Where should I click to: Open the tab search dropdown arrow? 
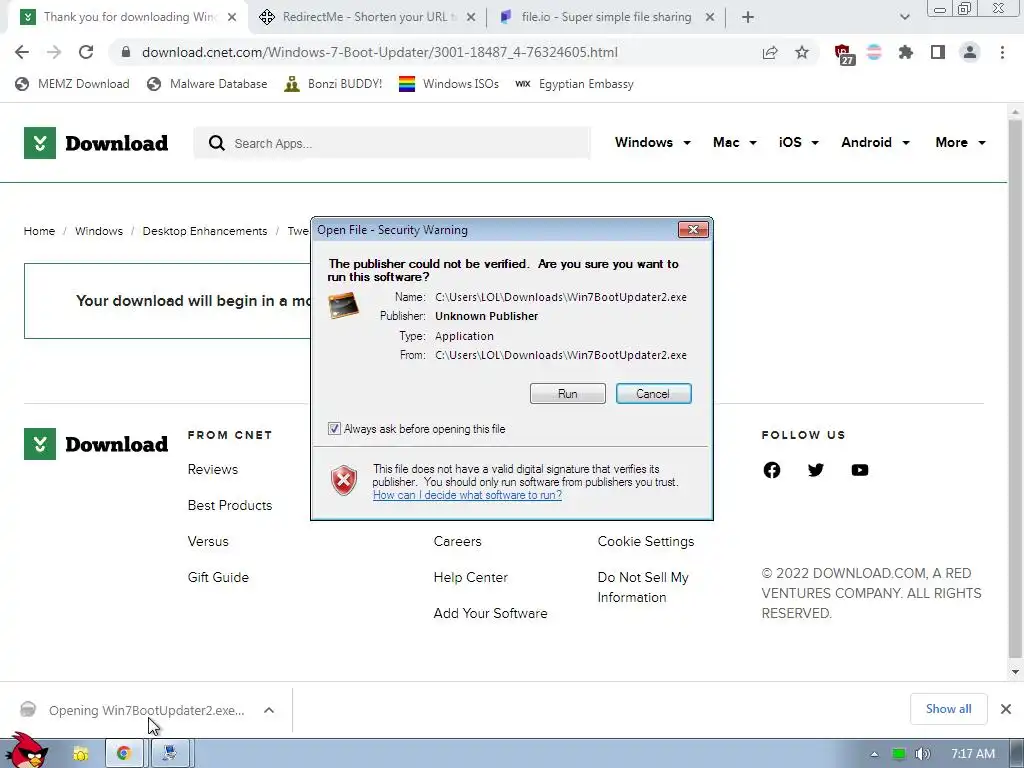coord(904,17)
